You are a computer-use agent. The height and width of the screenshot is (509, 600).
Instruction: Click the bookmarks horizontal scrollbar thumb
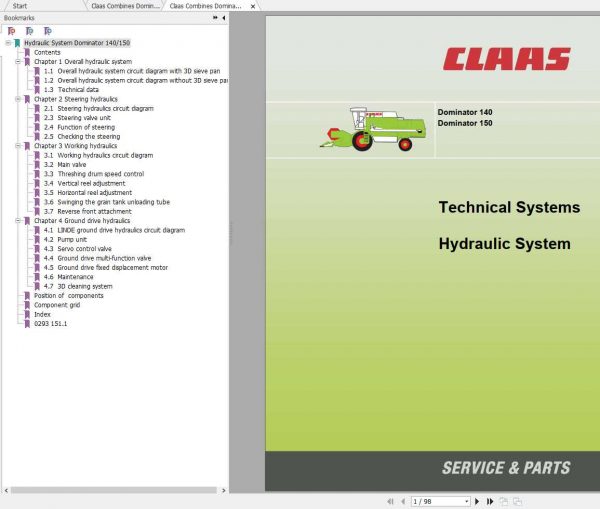[x=114, y=490]
